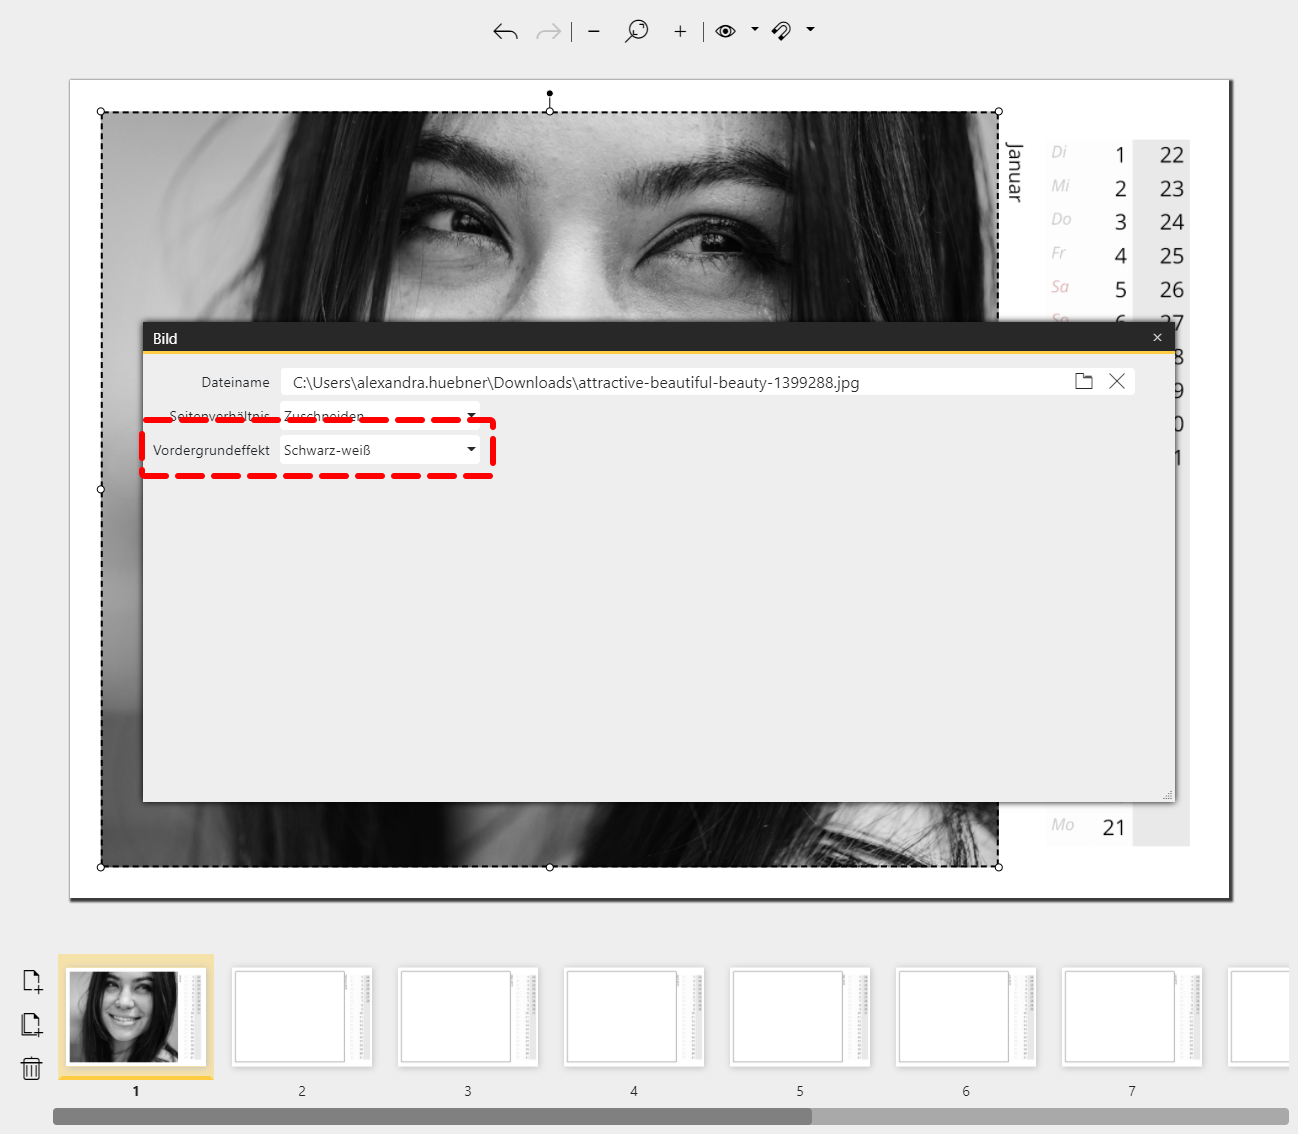
Task: Zoom in with the plus icon
Action: point(680,32)
